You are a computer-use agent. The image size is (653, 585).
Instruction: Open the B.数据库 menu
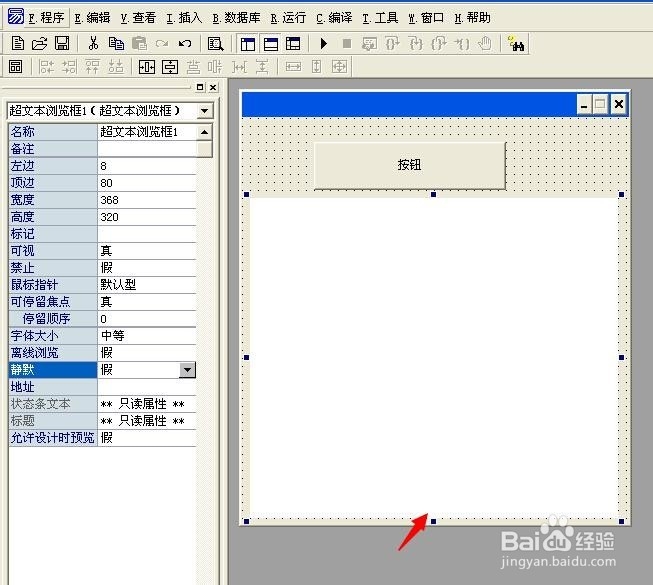(236, 18)
